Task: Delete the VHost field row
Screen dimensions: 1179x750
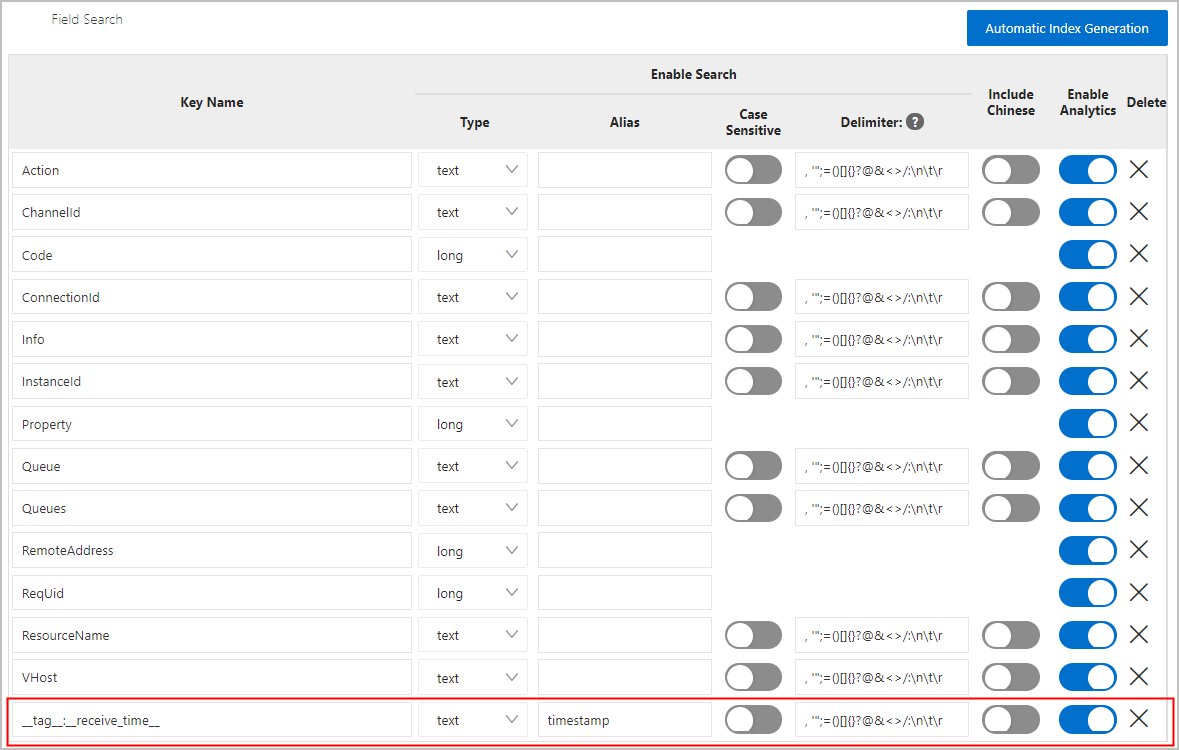Action: [x=1138, y=677]
